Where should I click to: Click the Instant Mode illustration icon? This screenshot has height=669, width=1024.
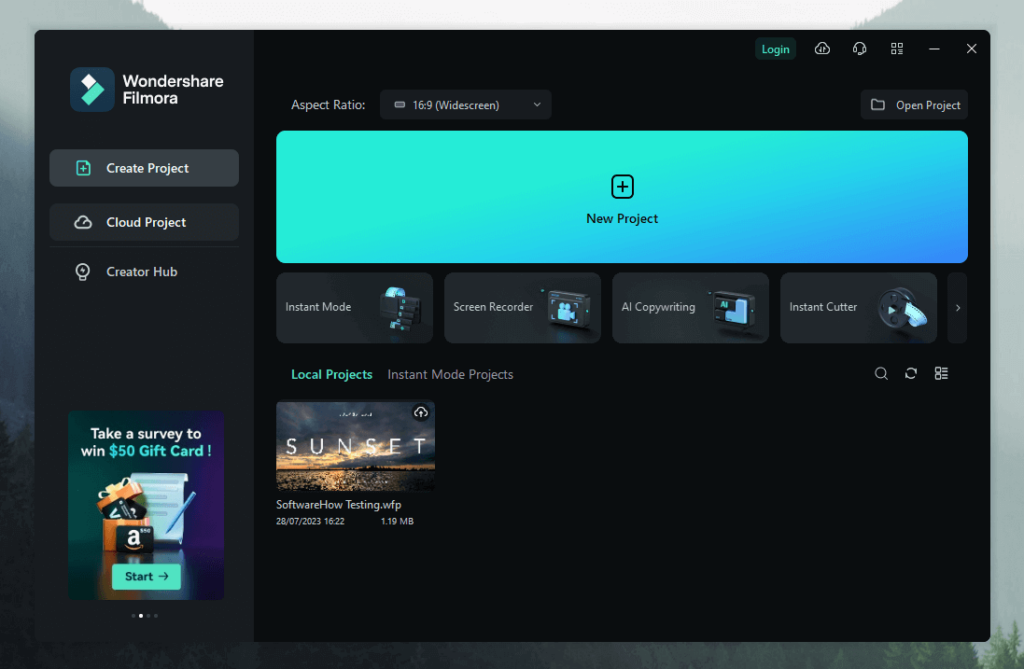(400, 308)
